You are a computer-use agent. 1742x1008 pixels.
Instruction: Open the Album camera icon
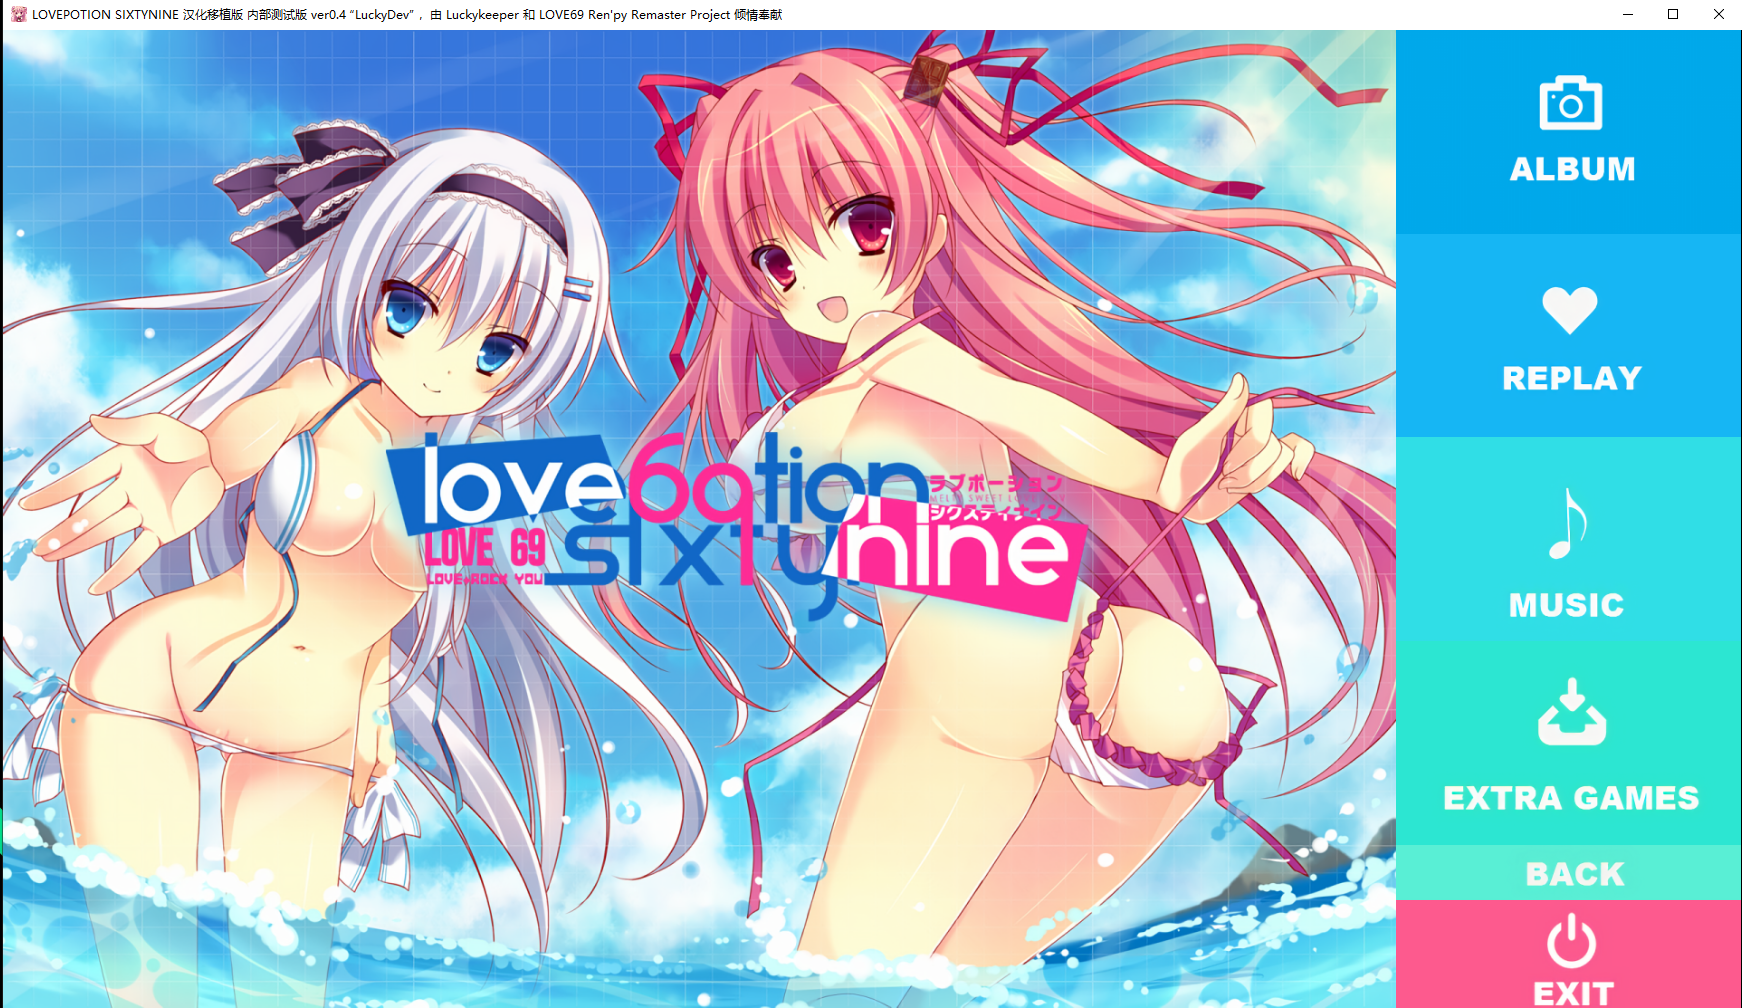coord(1570,103)
